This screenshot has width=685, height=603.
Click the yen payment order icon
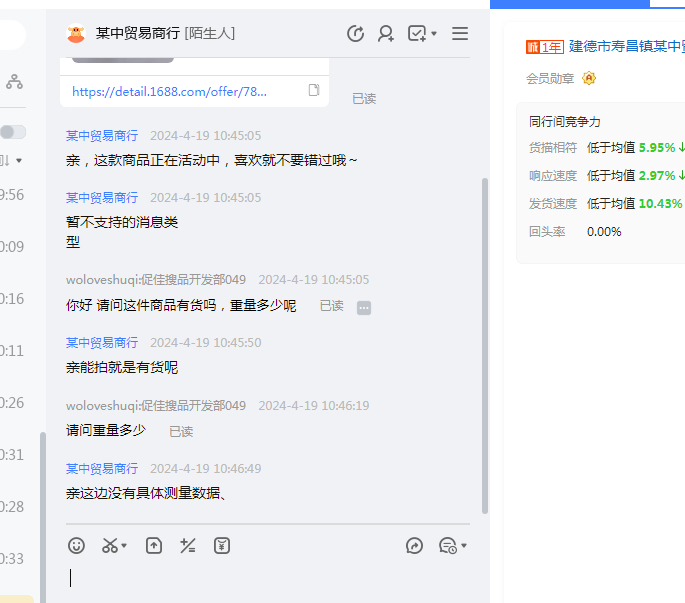tap(222, 545)
